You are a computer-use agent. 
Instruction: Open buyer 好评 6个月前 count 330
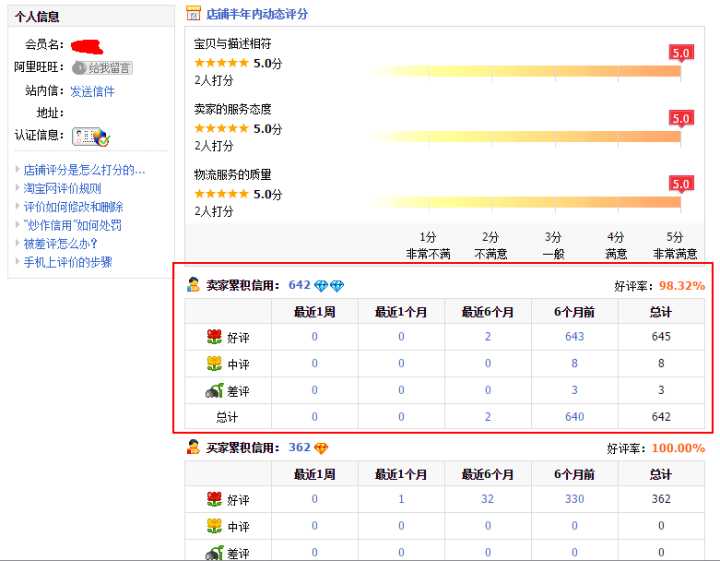[574, 499]
